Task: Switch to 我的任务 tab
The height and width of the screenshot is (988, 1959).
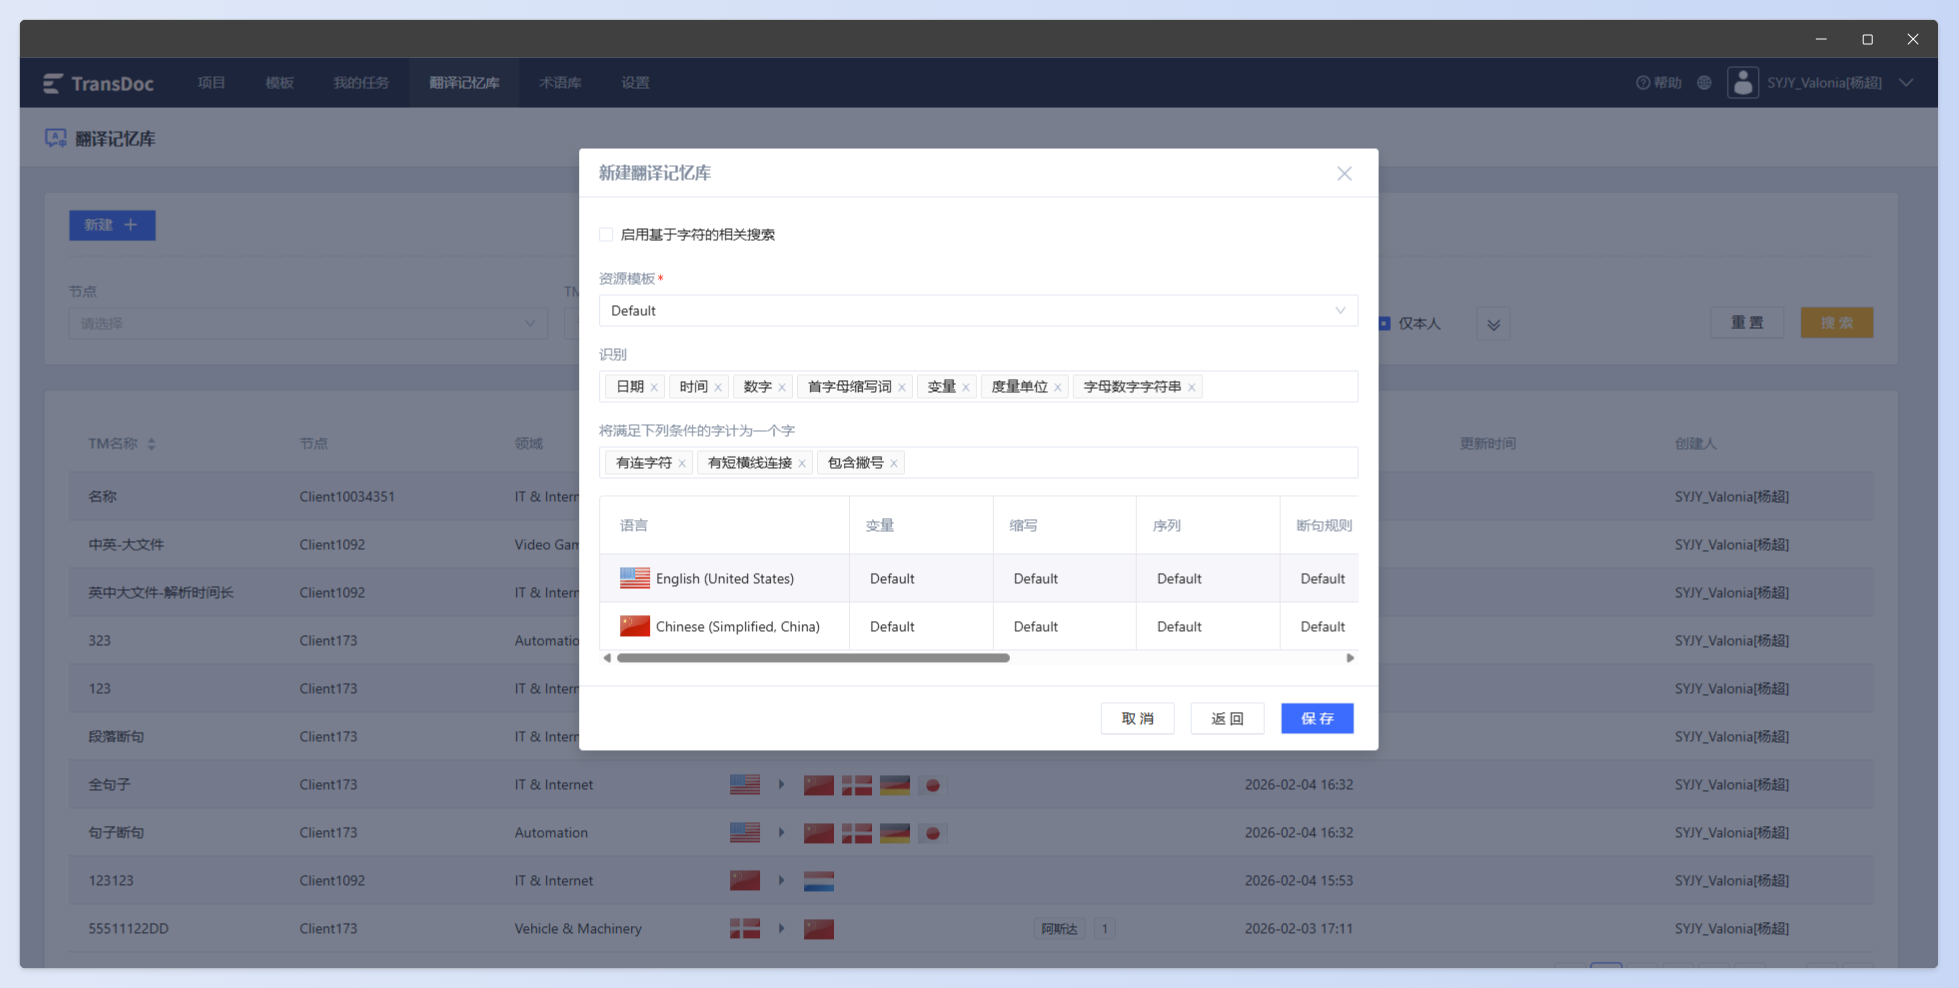Action: tap(361, 83)
